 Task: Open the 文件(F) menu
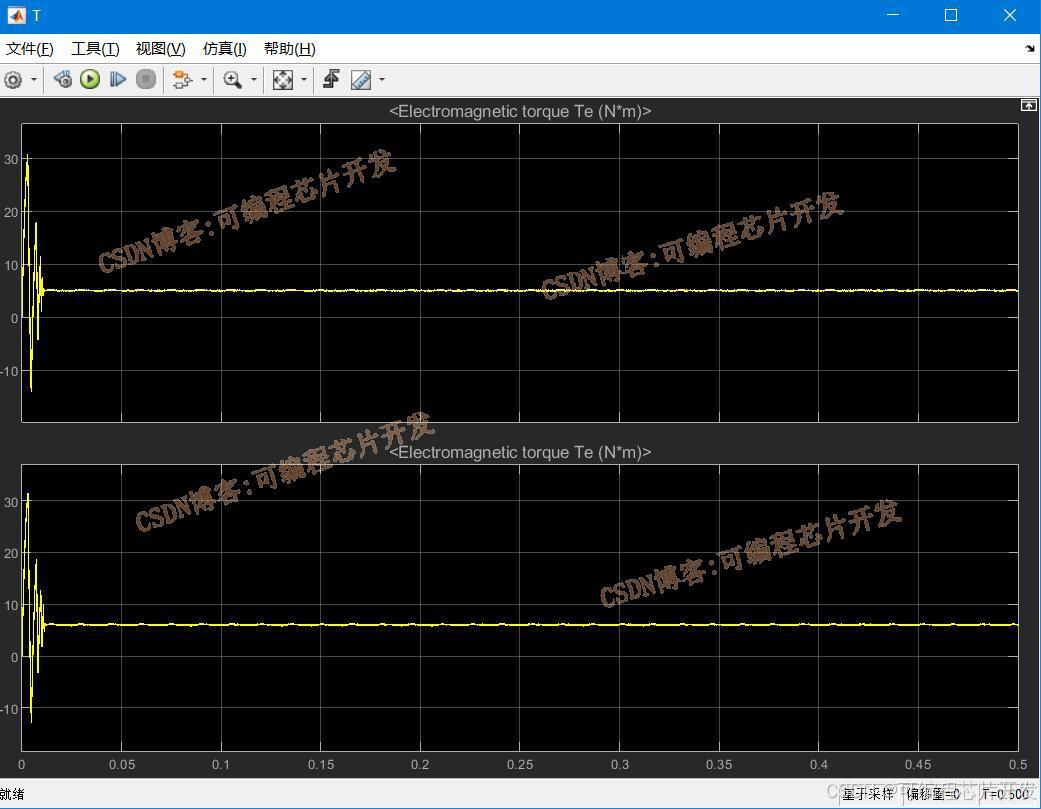tap(30, 48)
